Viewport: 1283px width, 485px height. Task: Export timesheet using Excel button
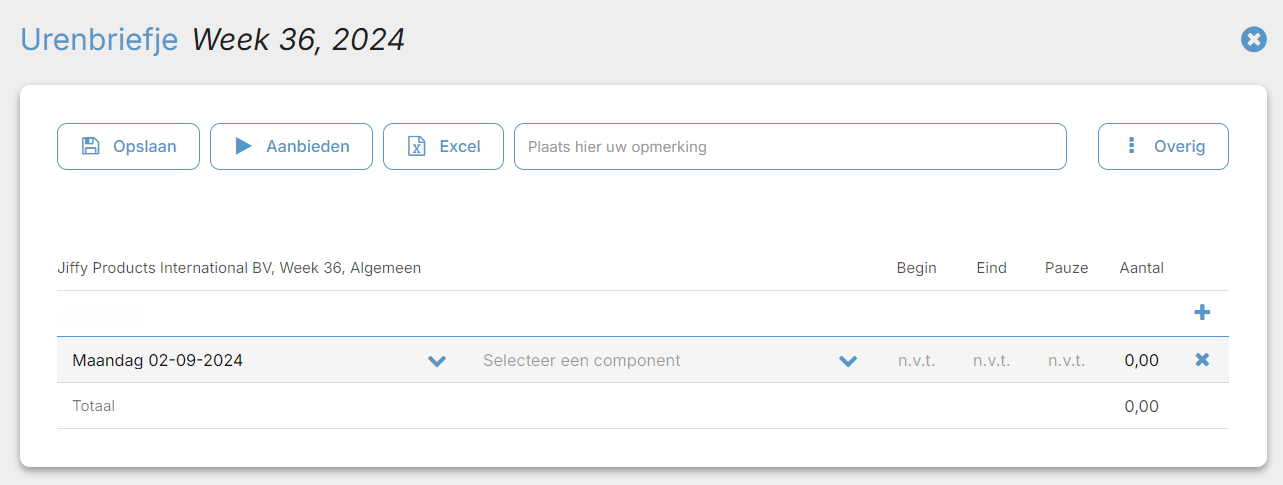point(443,146)
